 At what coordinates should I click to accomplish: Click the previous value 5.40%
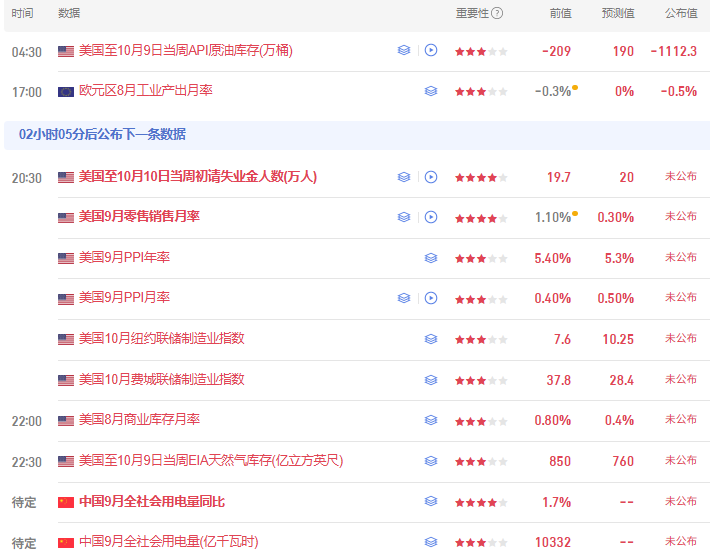tap(552, 258)
